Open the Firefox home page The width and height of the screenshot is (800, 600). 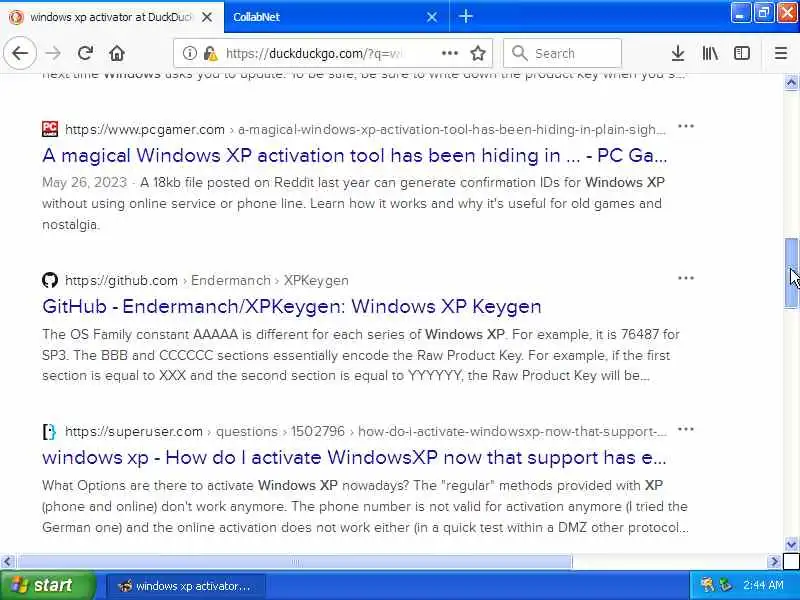pos(117,53)
